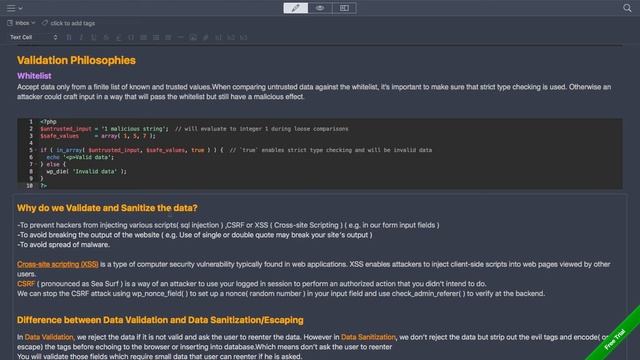
Task: Collapse code fold at line 5
Action: pos(36,150)
